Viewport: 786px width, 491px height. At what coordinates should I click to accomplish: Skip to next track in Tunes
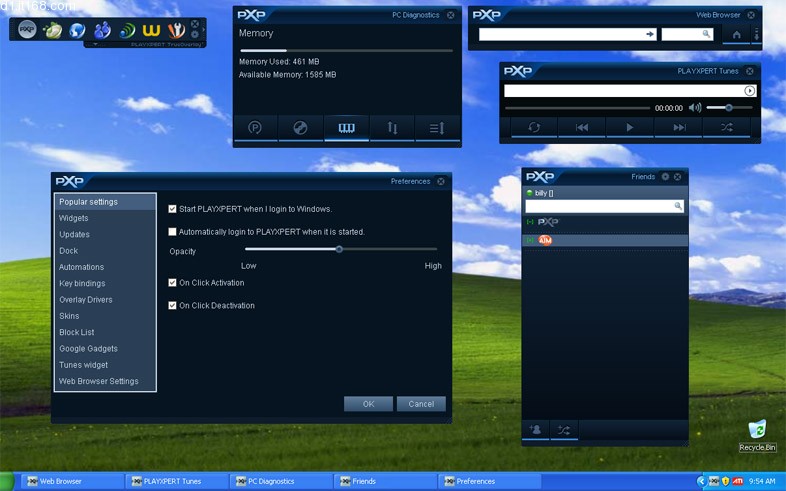(x=679, y=127)
